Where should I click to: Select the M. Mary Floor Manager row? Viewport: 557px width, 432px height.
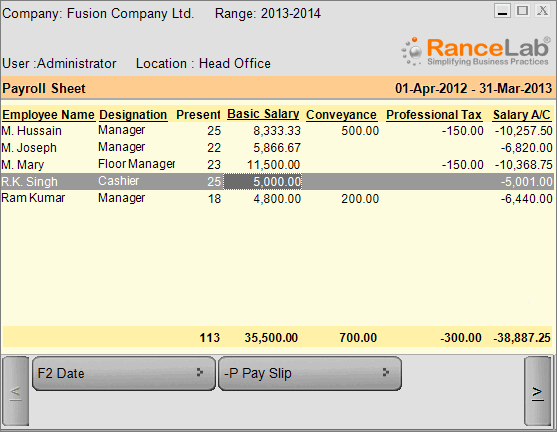point(277,164)
